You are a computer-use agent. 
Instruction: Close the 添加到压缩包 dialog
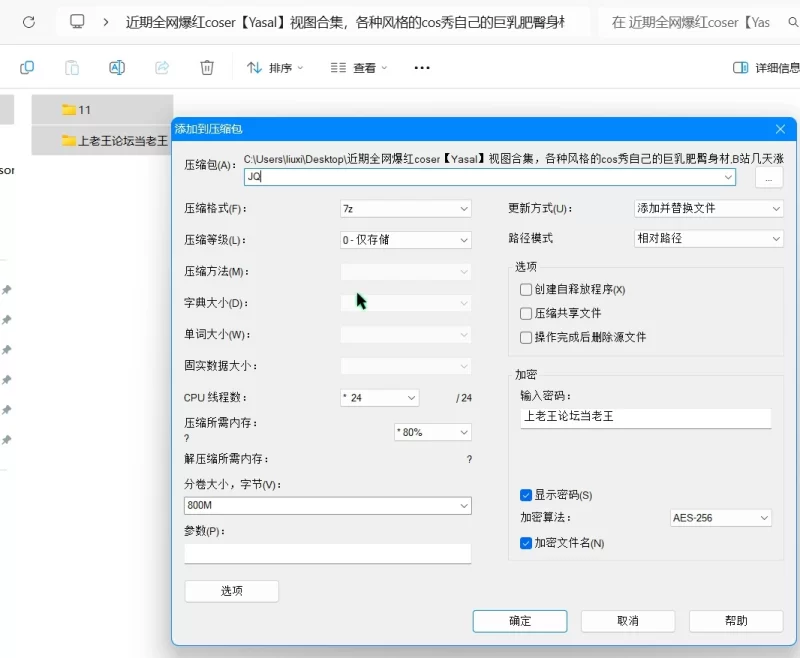pos(780,129)
